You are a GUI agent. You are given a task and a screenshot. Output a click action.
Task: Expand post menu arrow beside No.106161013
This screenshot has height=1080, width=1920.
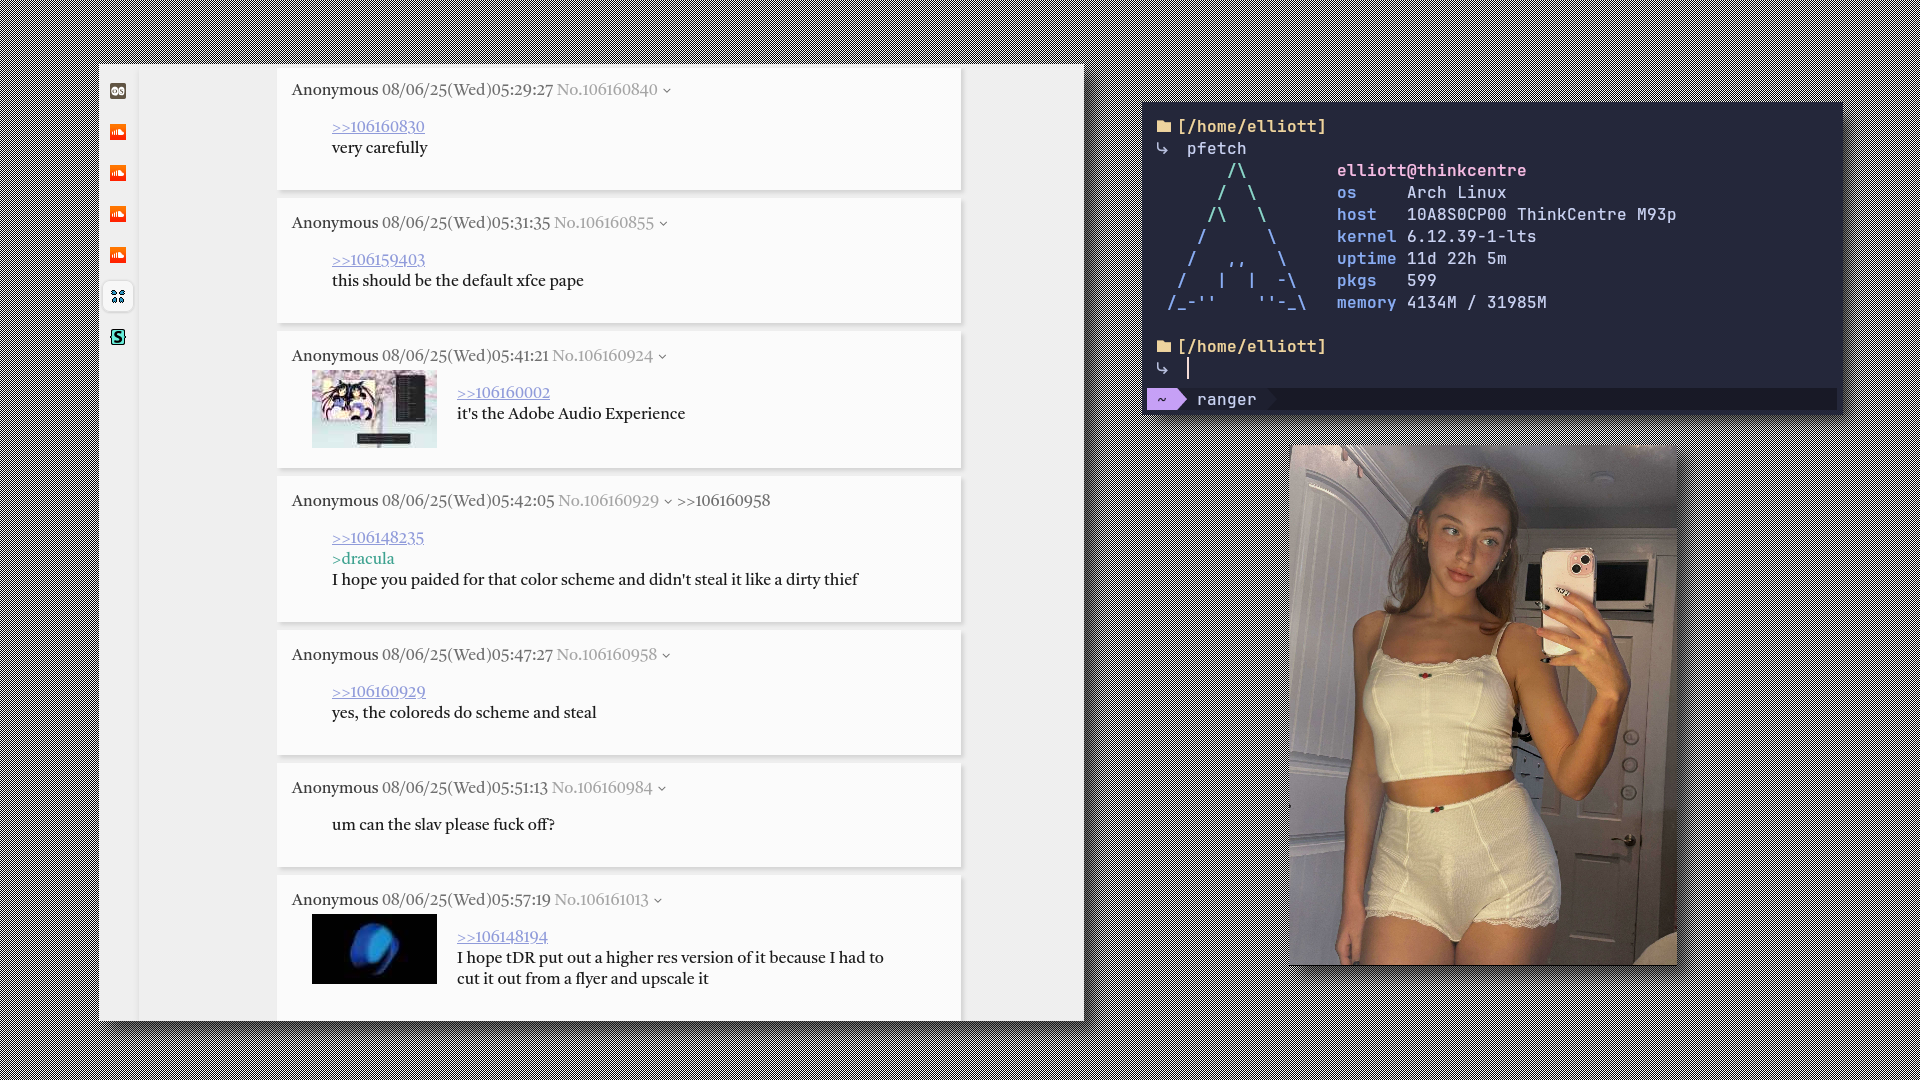tap(657, 901)
